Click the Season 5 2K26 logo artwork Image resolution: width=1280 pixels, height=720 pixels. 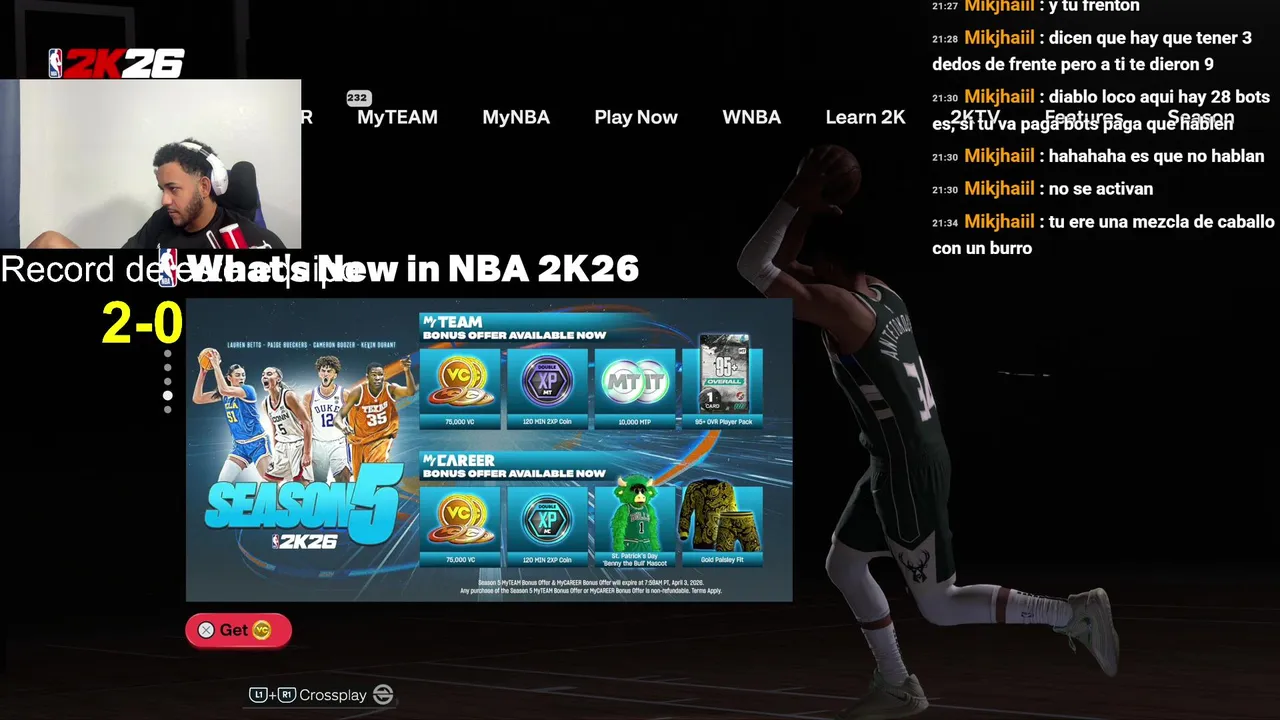point(305,505)
